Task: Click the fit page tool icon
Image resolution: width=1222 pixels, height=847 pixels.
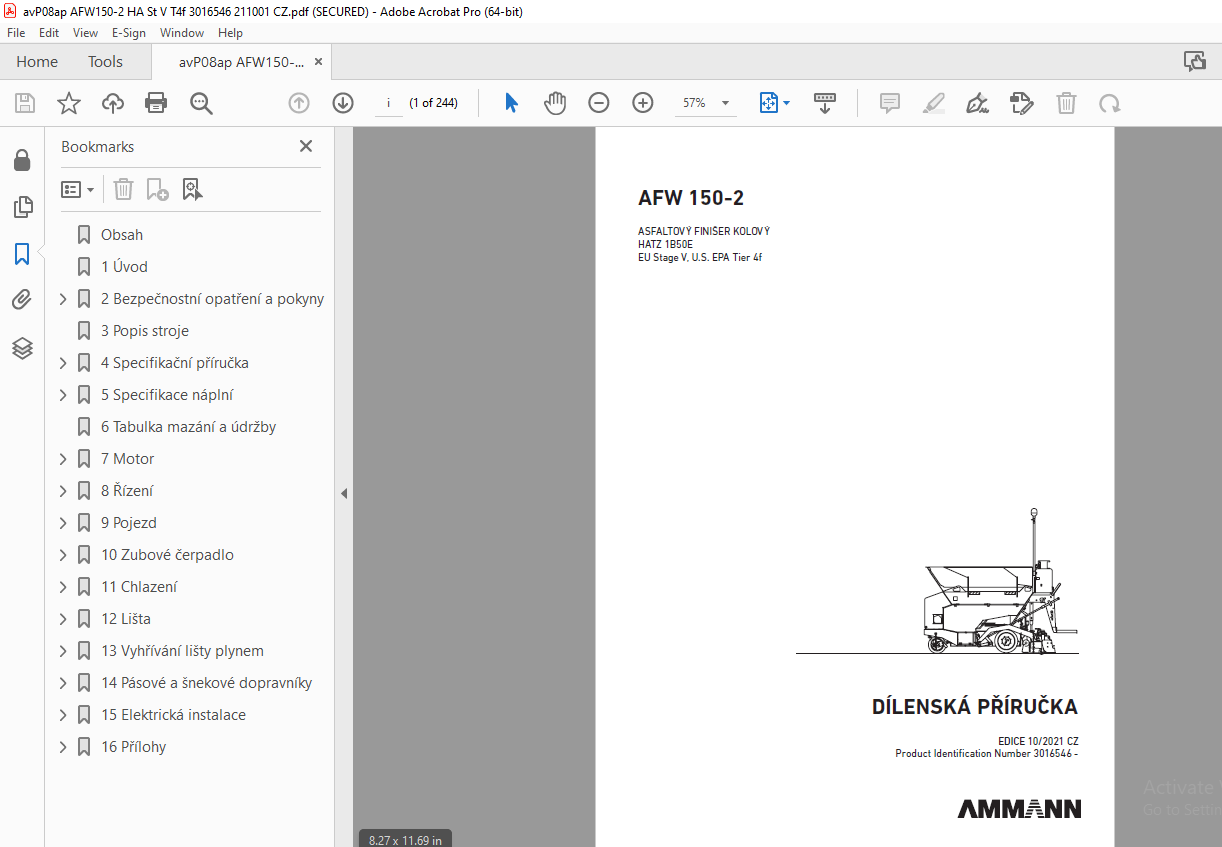Action: tap(768, 103)
